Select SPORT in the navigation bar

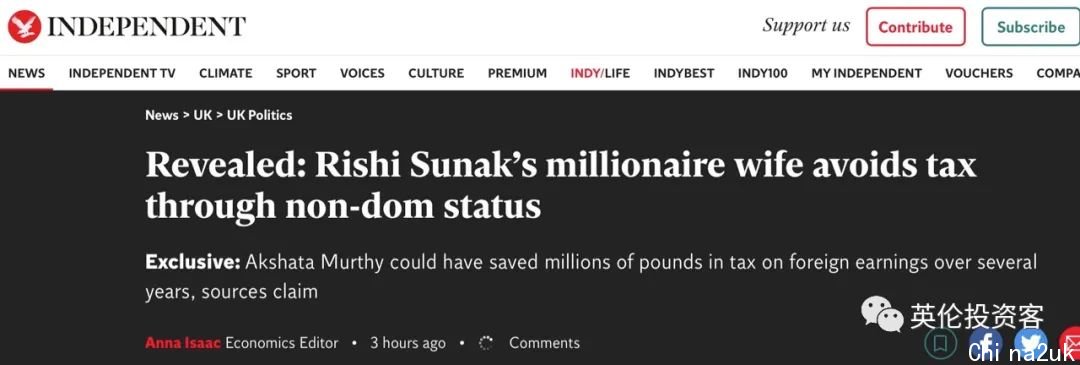click(x=296, y=73)
